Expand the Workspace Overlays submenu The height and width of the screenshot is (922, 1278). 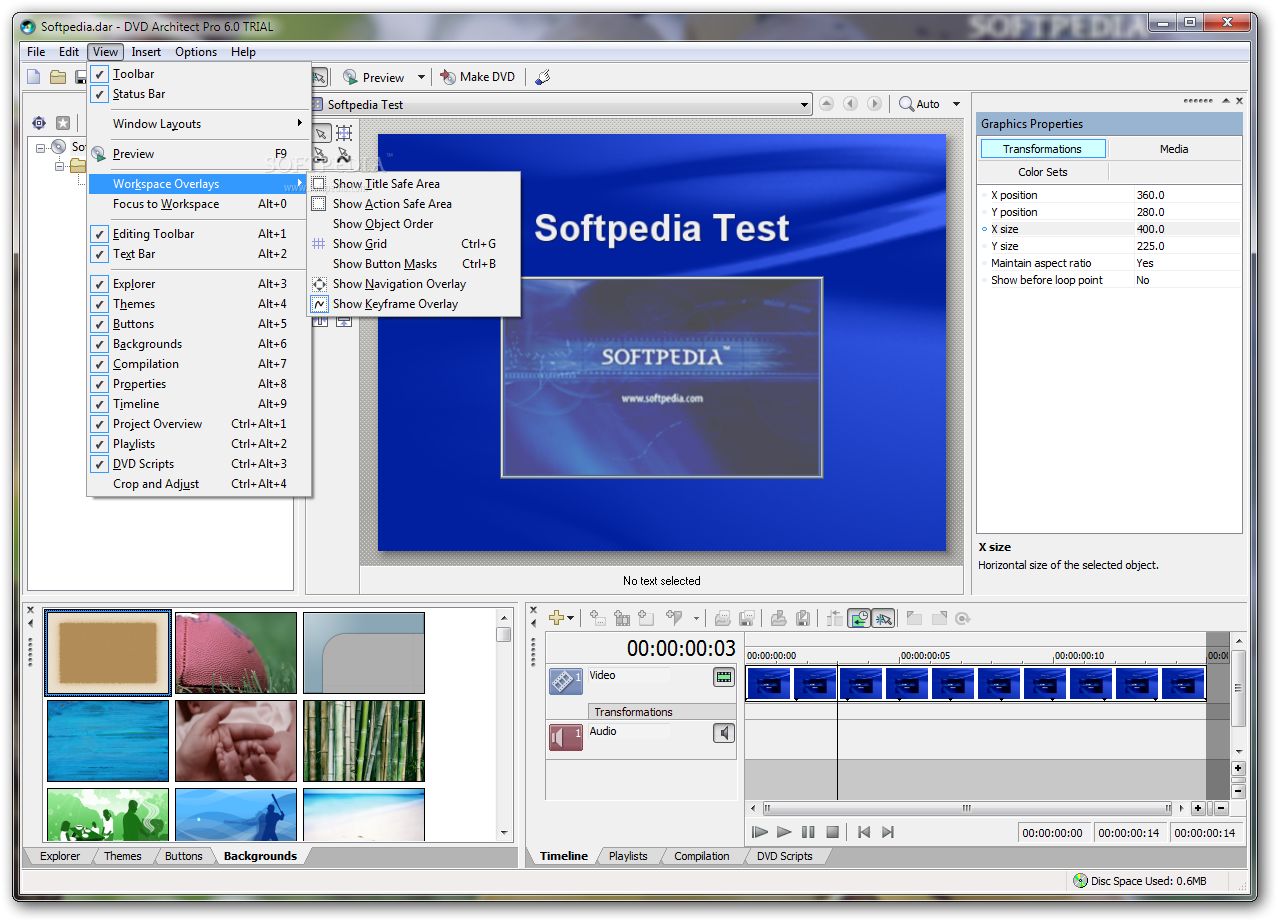(x=200, y=184)
